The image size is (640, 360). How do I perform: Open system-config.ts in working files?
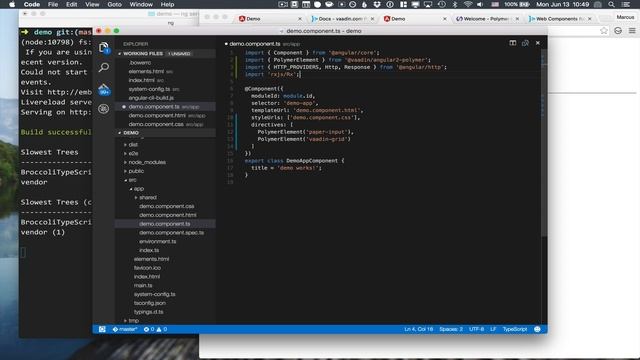[149, 89]
